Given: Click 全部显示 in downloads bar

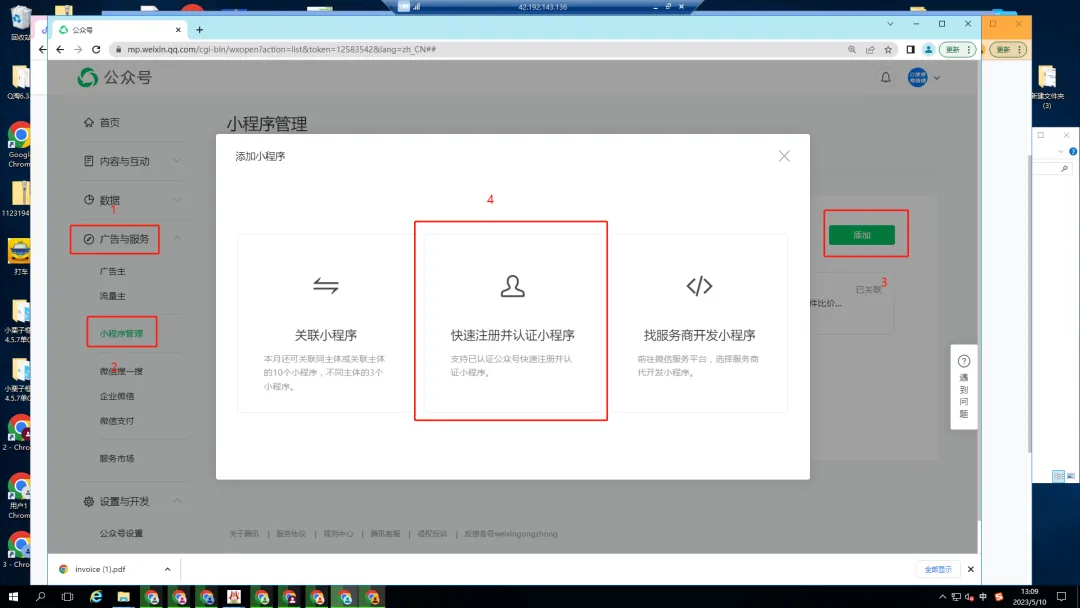Looking at the screenshot, I should tap(937, 569).
